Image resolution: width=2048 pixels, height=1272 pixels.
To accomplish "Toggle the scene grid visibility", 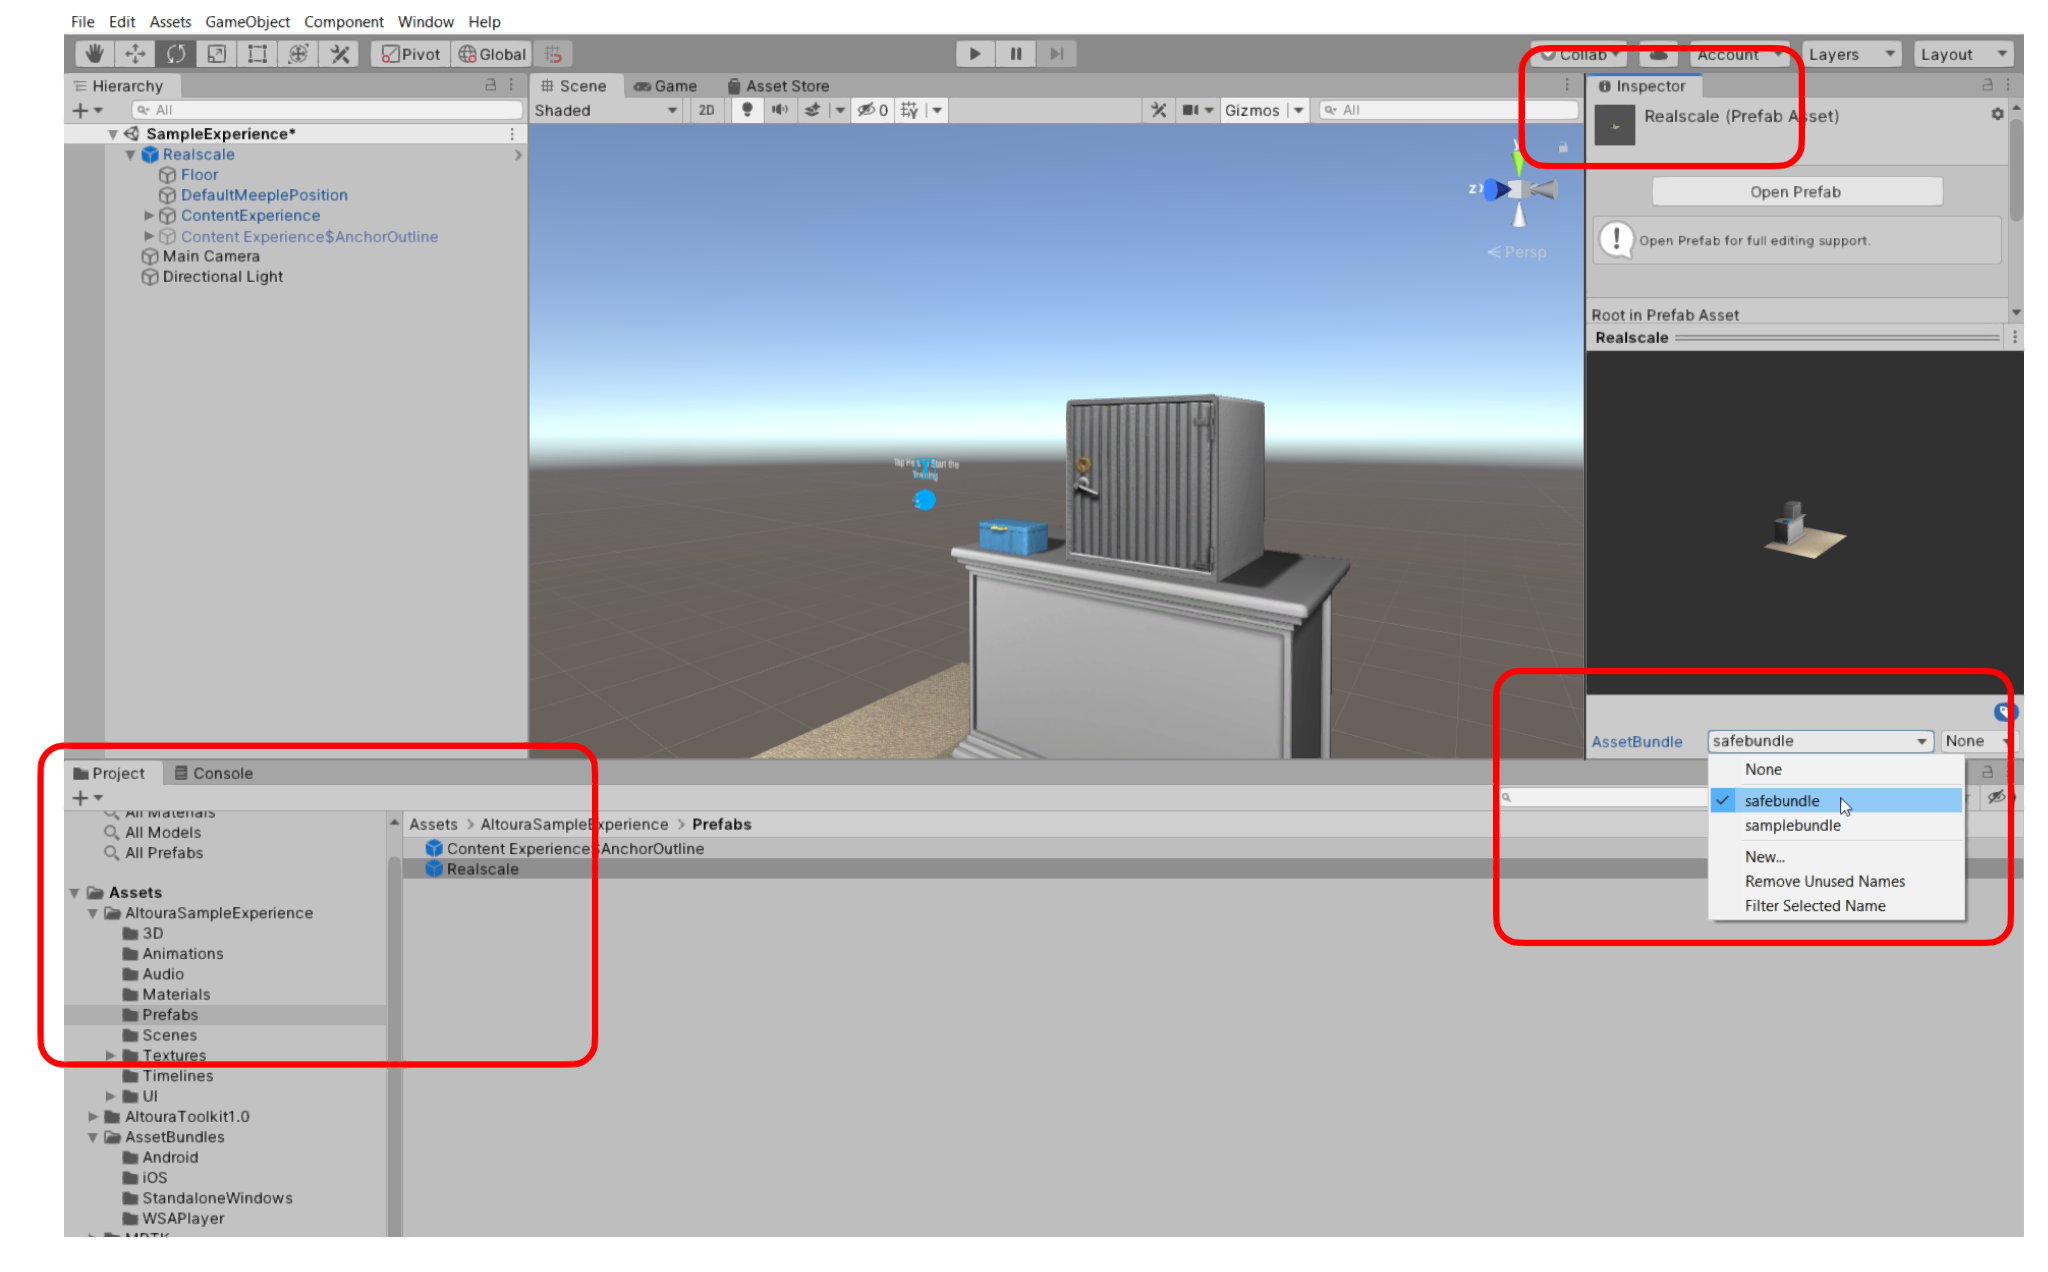I will point(909,110).
